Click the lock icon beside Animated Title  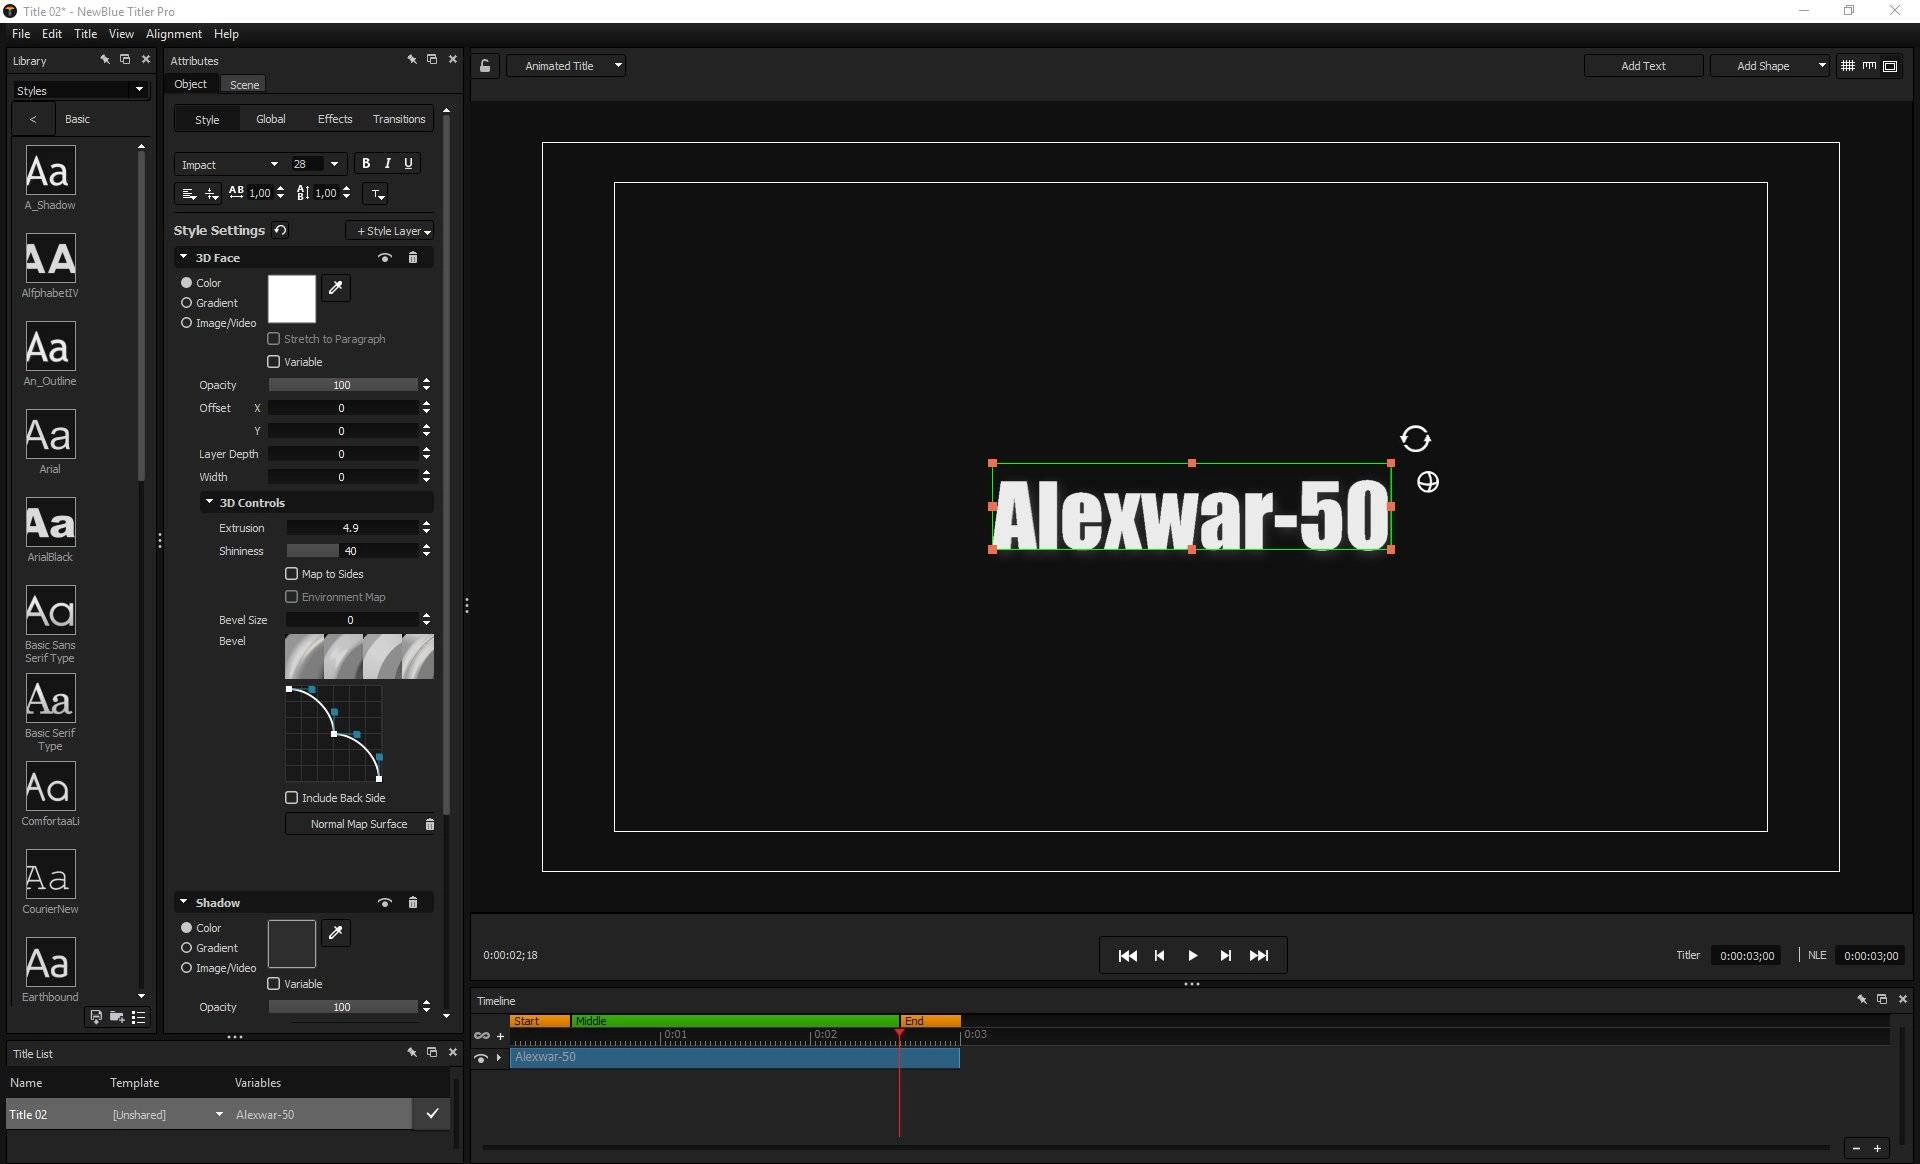(x=485, y=66)
